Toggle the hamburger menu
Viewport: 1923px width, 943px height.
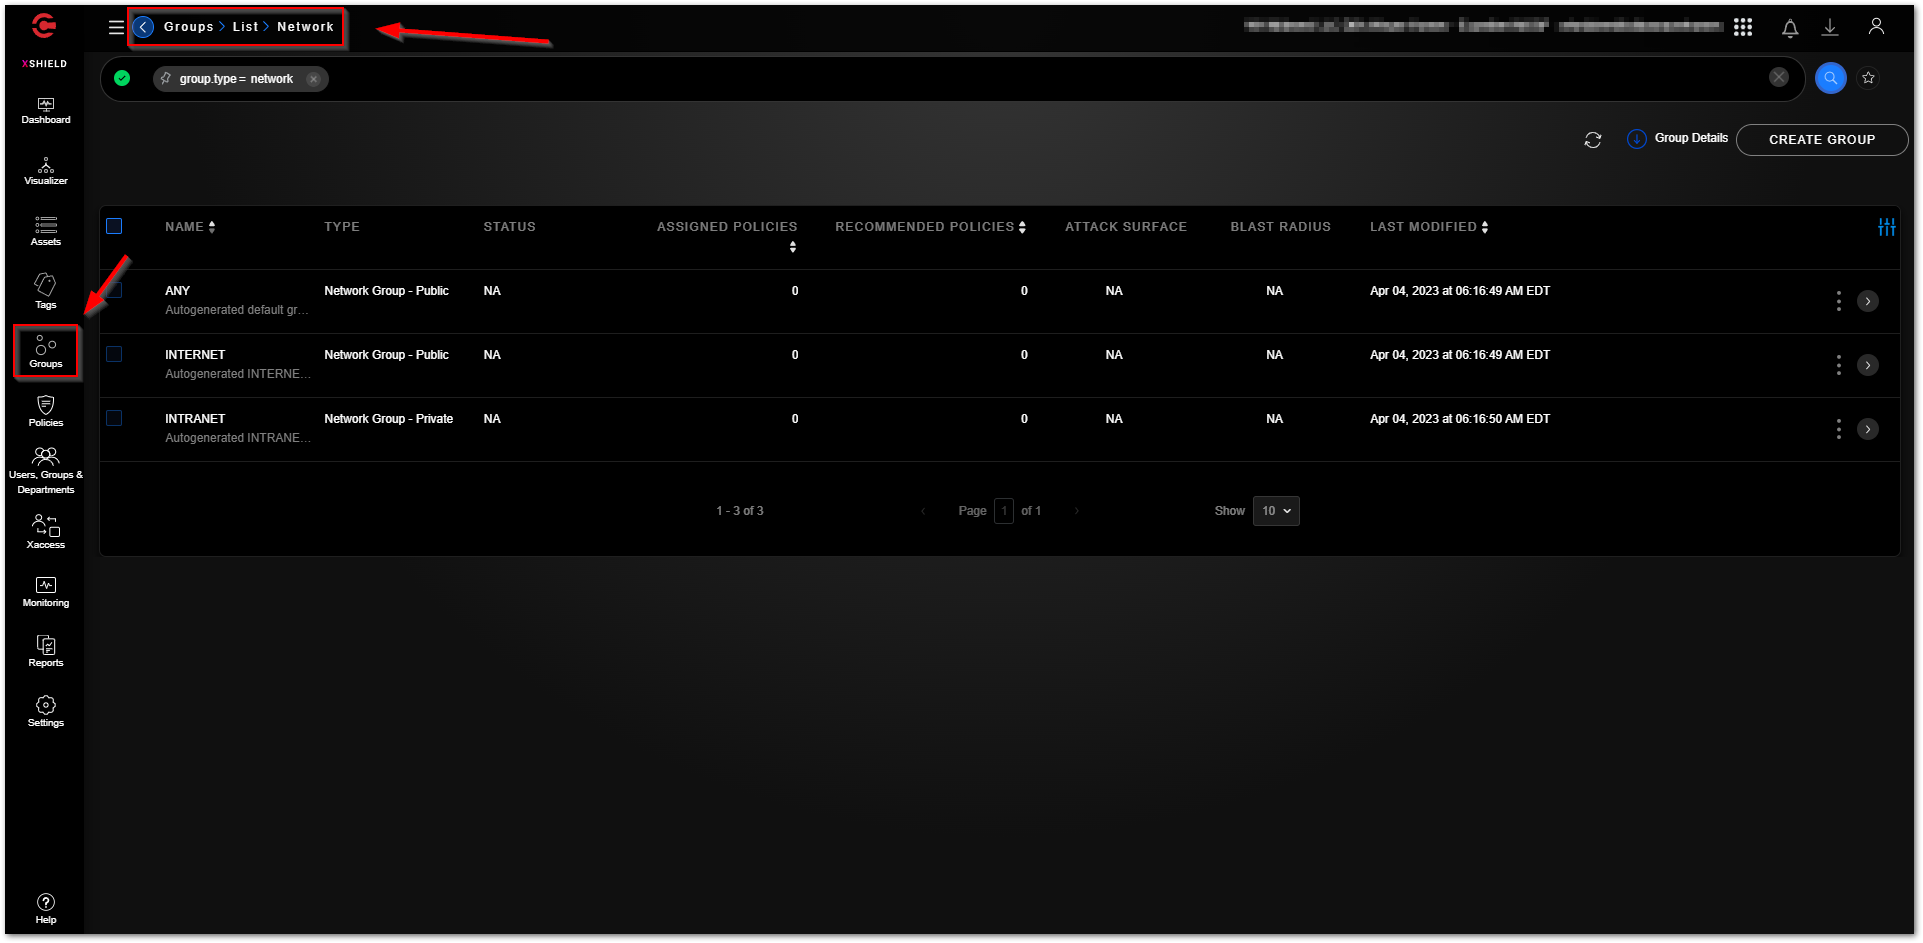(116, 27)
